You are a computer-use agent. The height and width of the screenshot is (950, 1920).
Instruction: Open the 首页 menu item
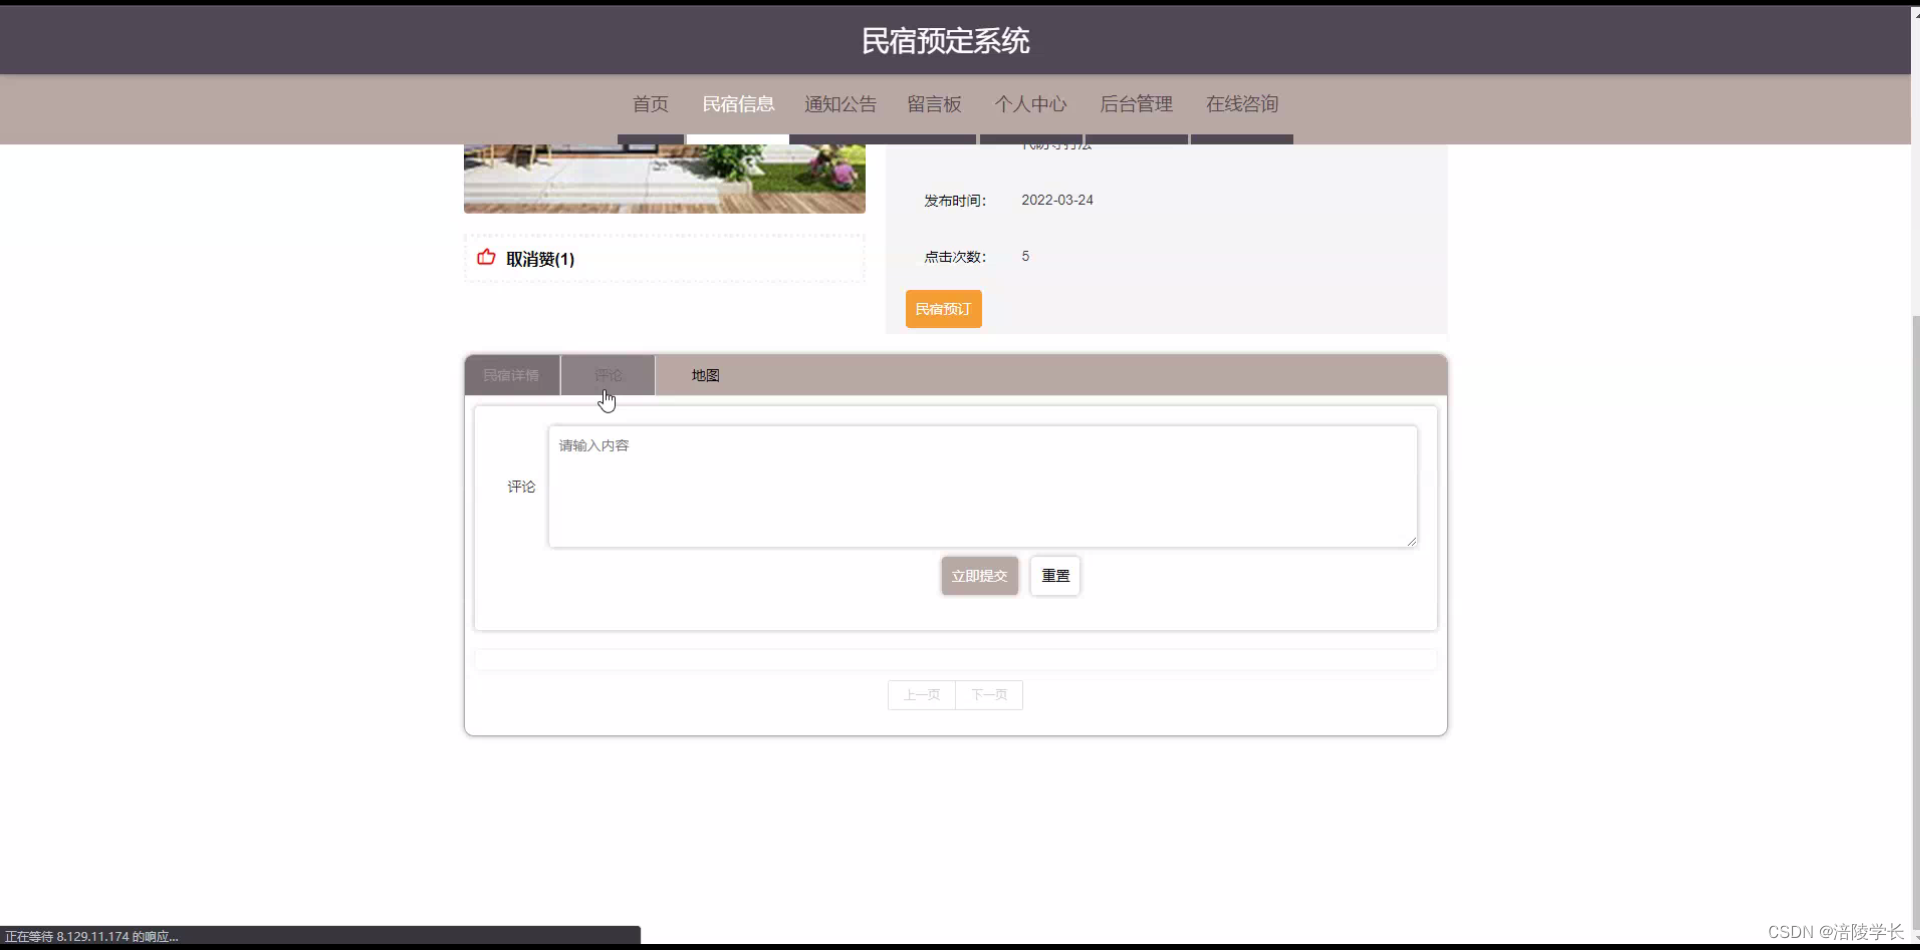(649, 104)
